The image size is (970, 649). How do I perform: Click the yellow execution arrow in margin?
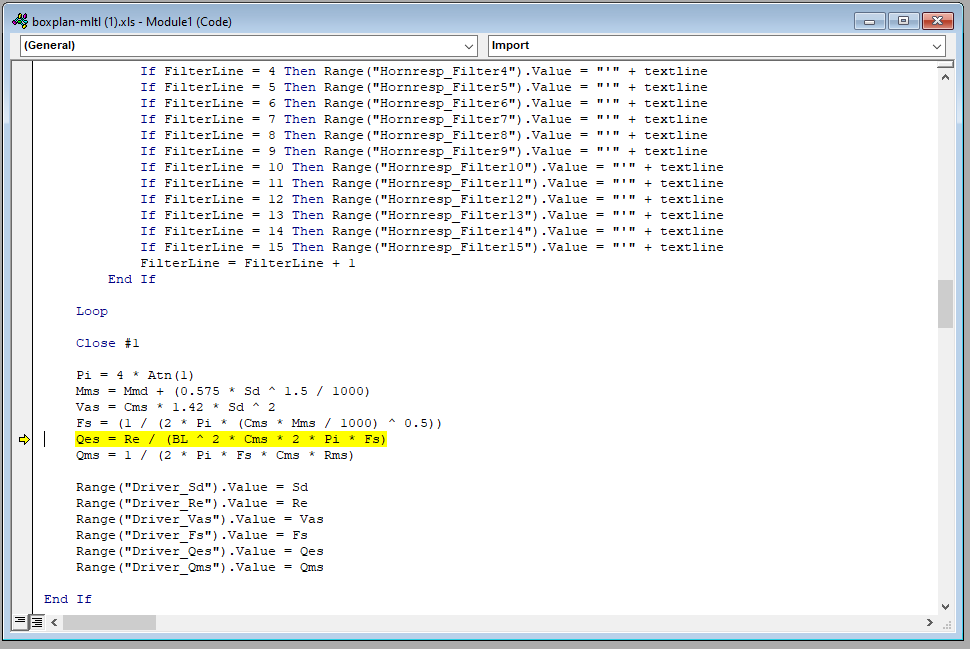tap(24, 439)
